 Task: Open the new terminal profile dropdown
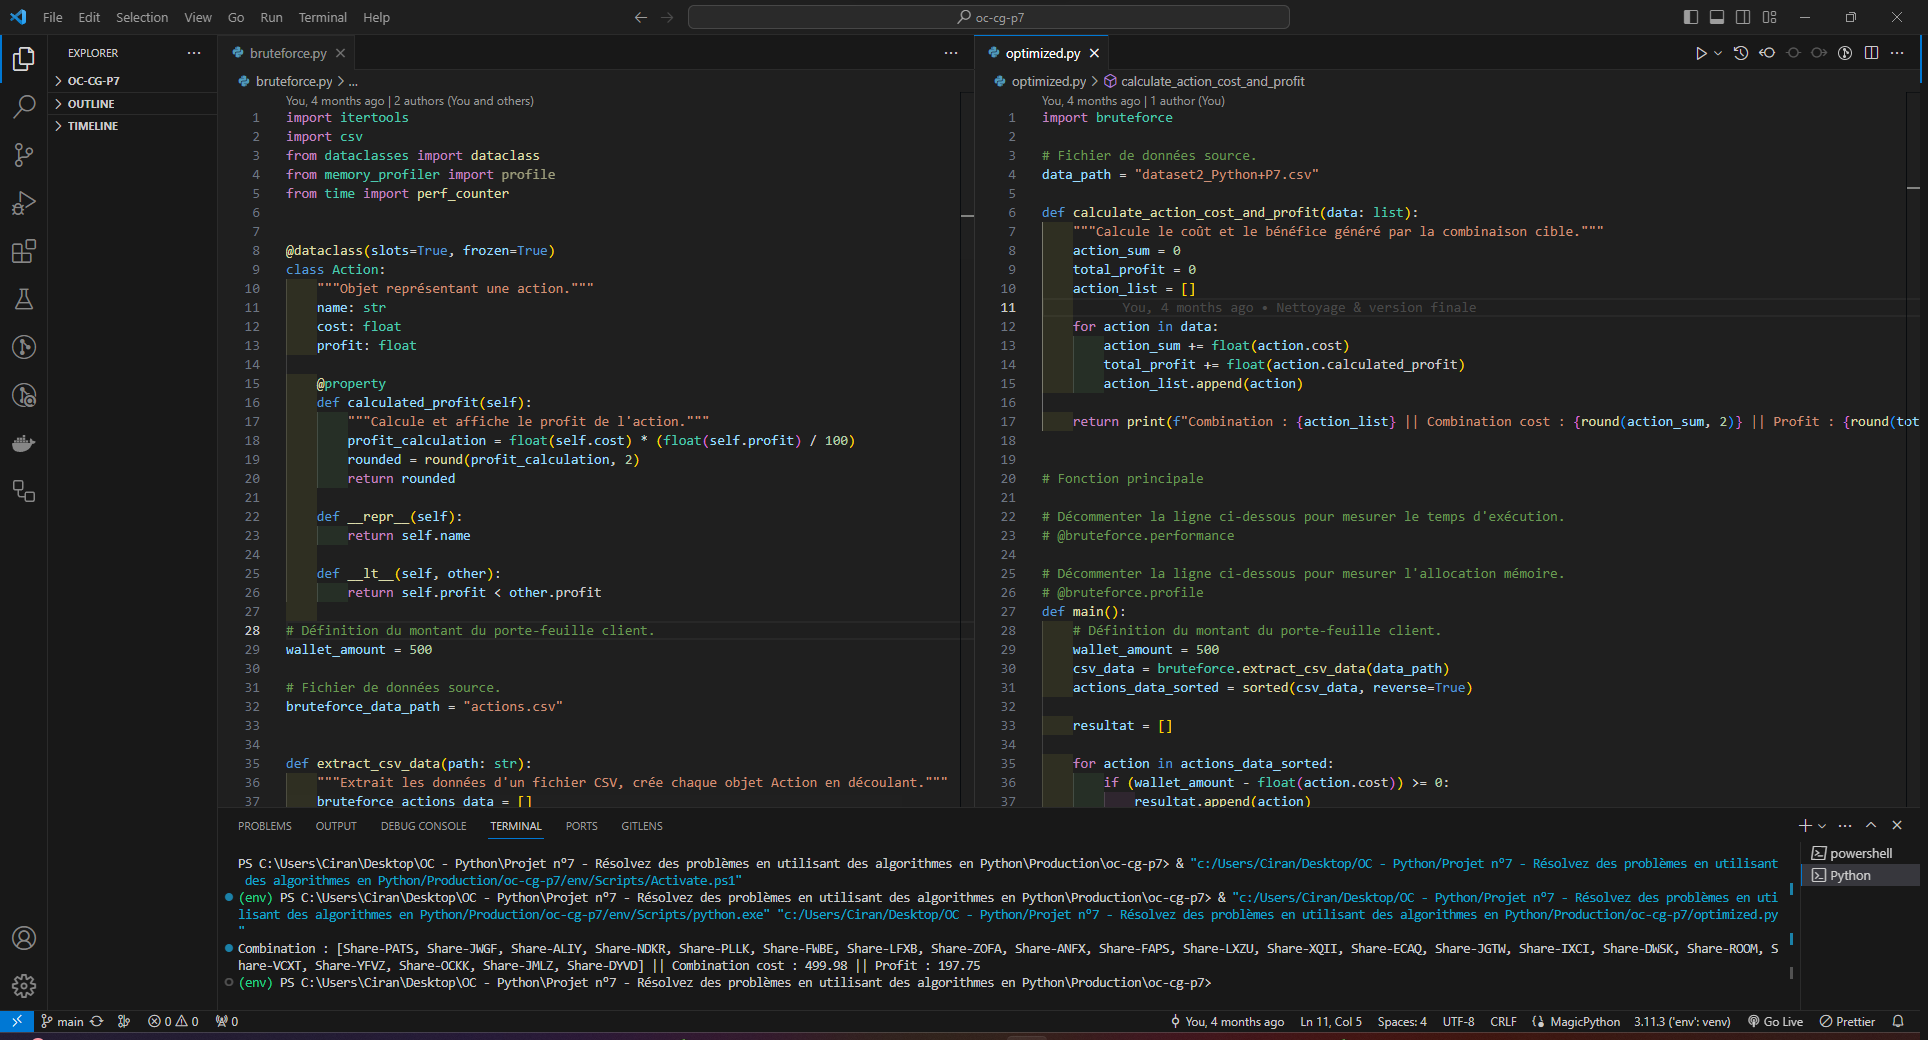[x=1822, y=825]
